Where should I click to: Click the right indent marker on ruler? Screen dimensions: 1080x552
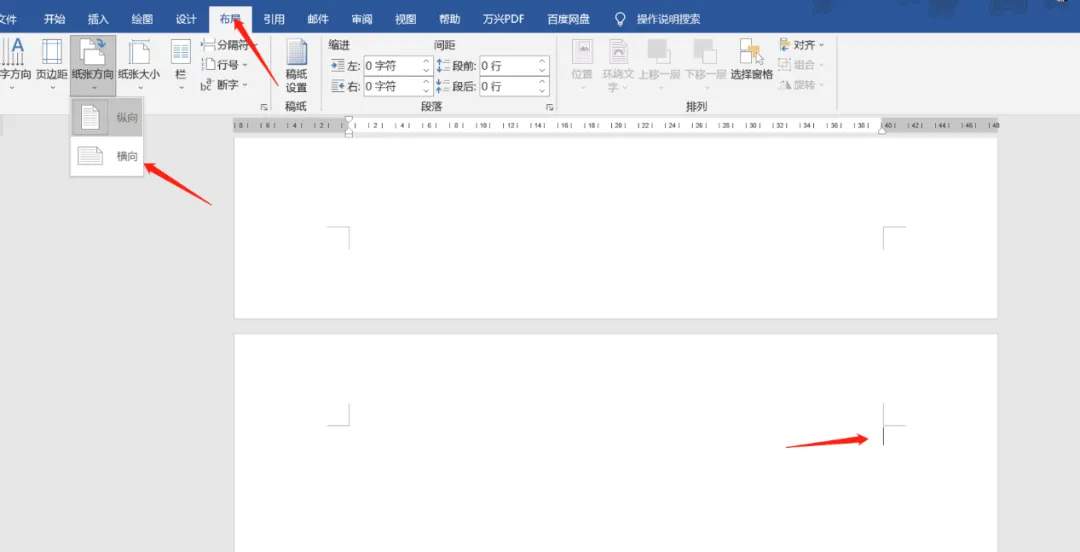coord(882,129)
